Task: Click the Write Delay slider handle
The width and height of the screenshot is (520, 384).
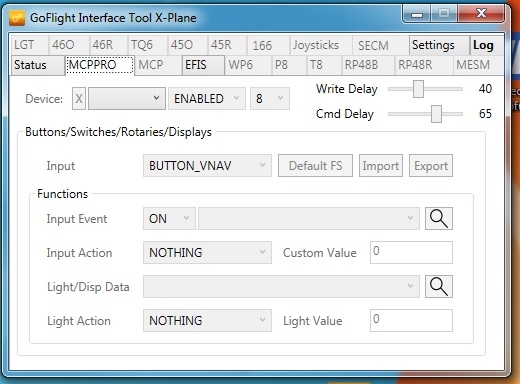Action: pos(418,89)
